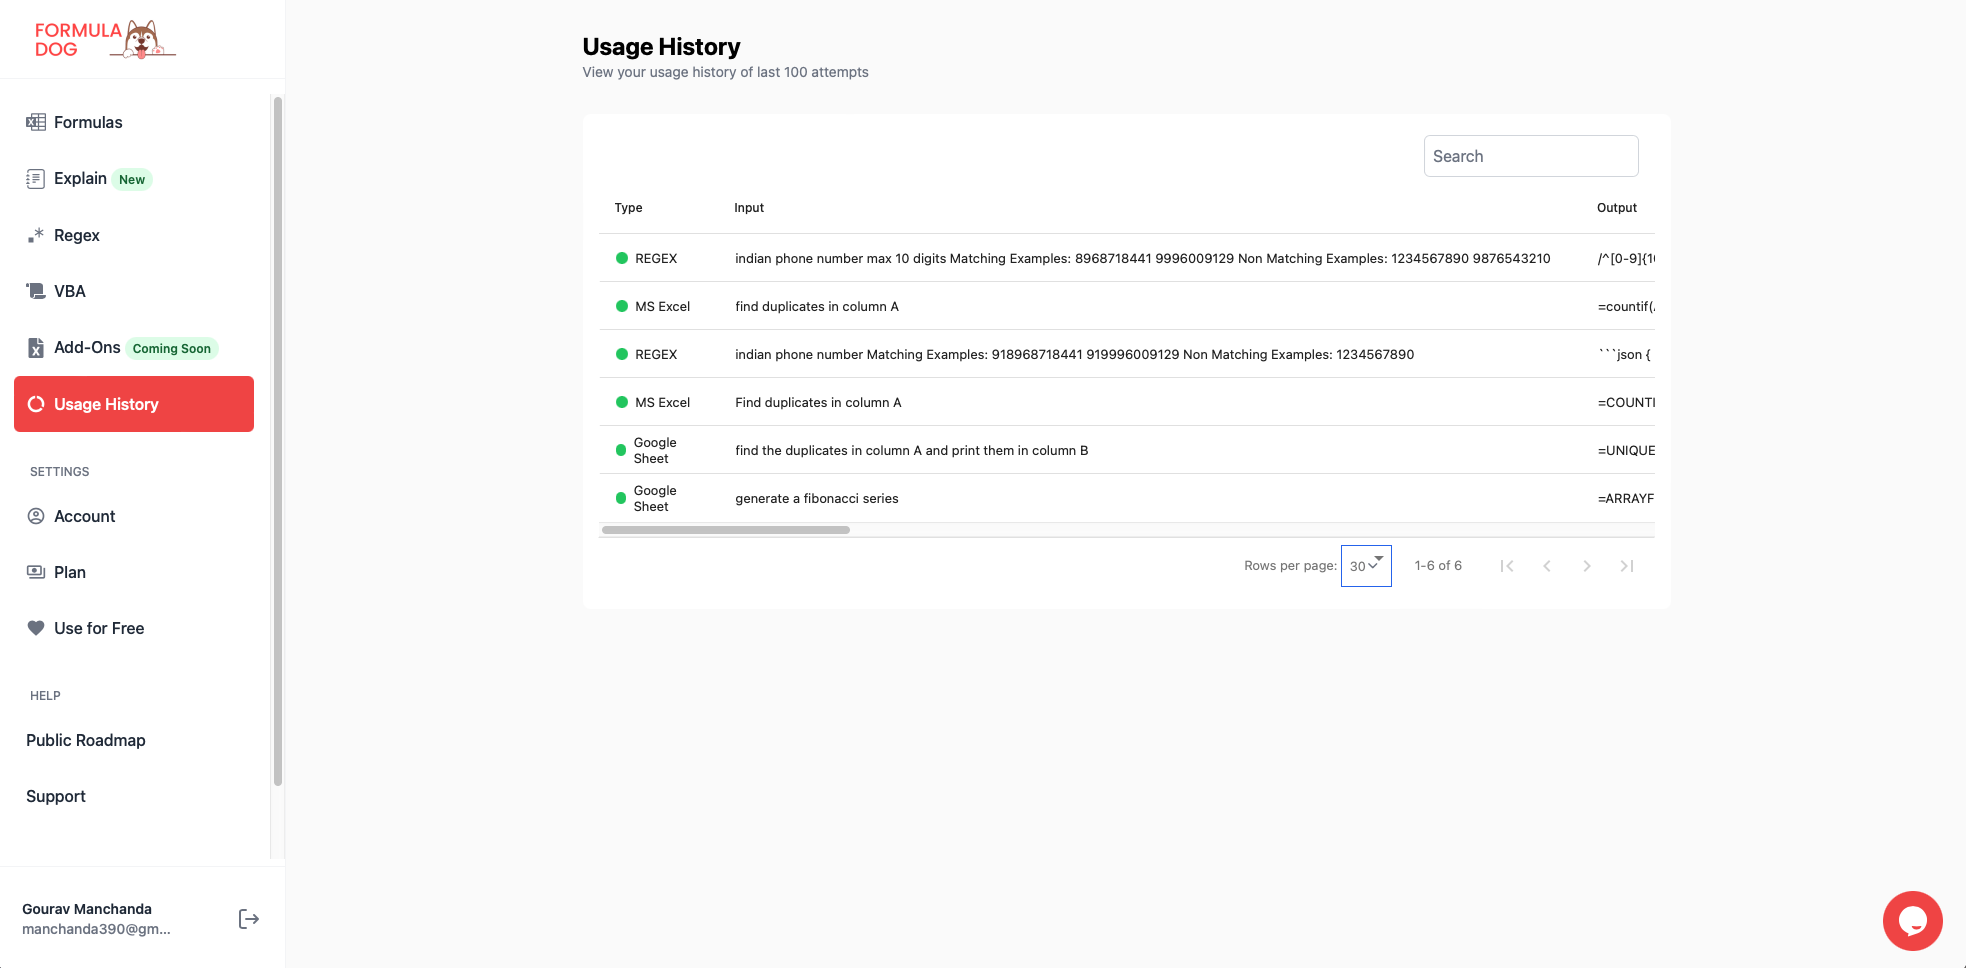Viewport: 1966px width, 968px height.
Task: Click 'Google Sheet' type in fibonacci row
Action: (x=655, y=498)
